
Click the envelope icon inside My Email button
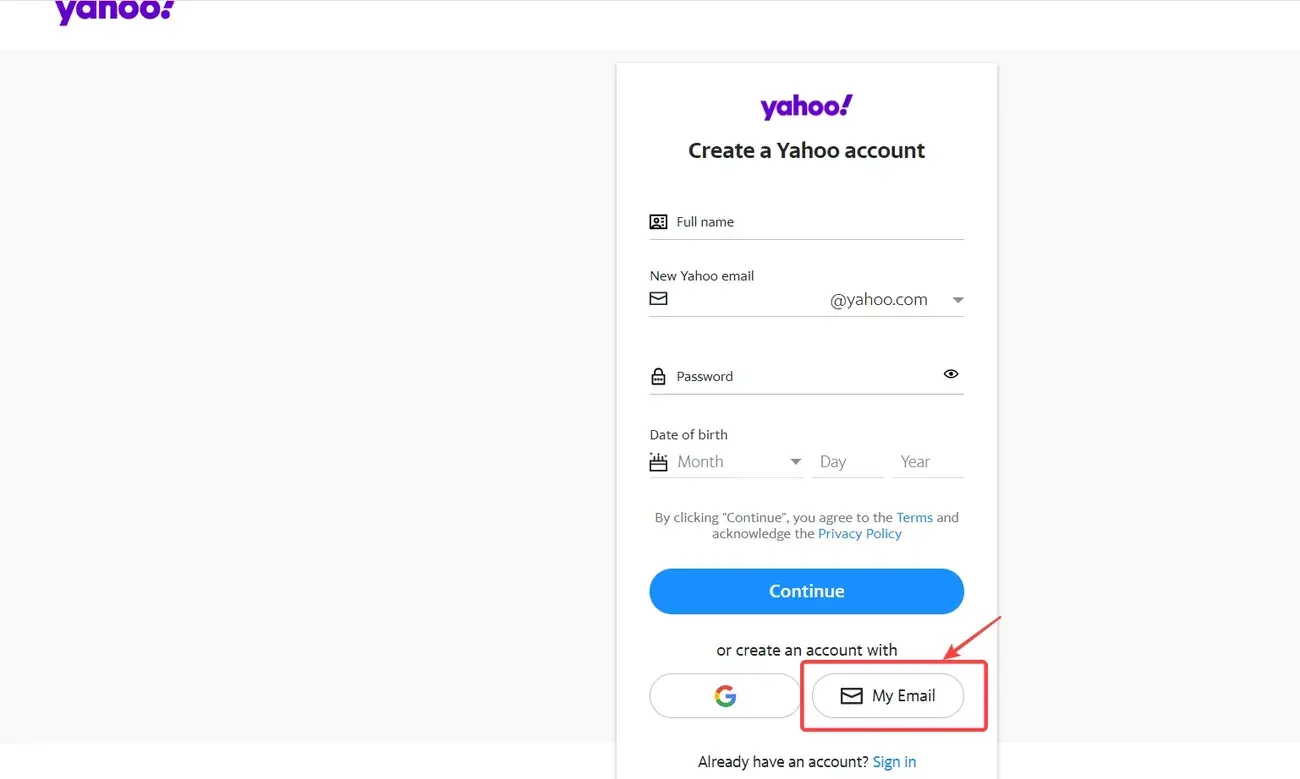pos(851,695)
